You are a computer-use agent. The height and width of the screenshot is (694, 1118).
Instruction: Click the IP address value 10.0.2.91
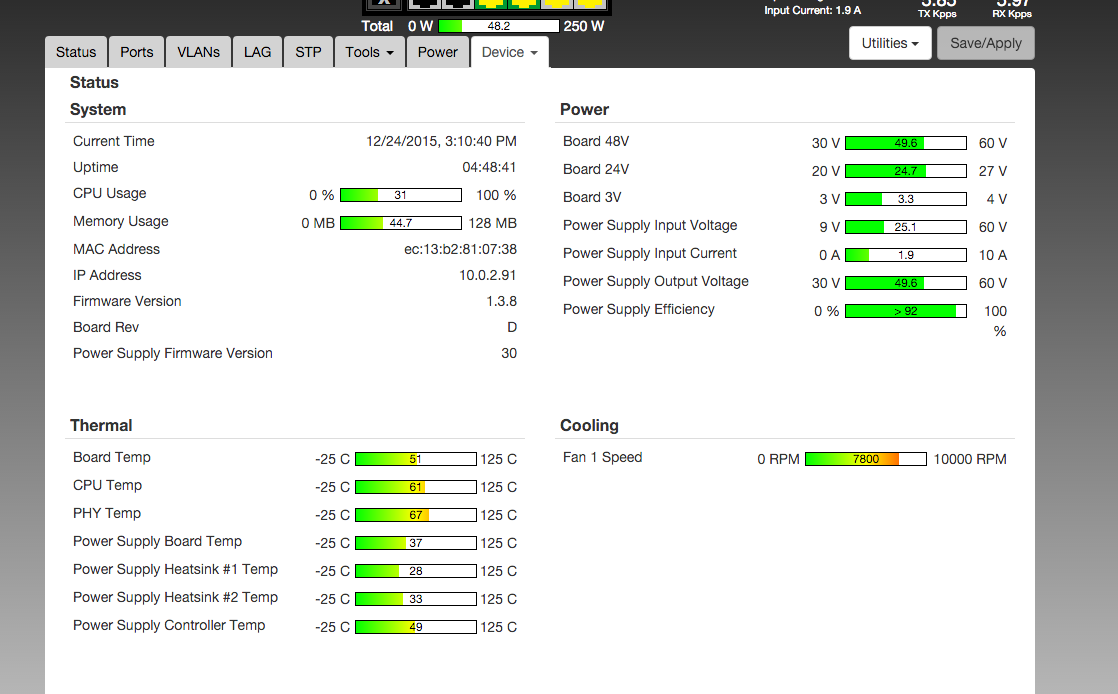(488, 275)
